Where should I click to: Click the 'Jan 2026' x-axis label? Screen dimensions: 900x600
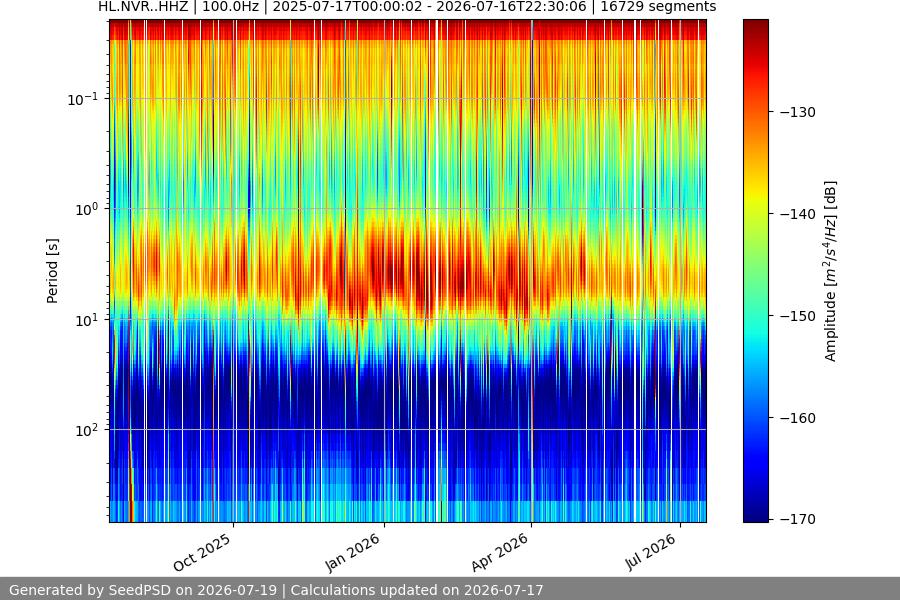click(x=352, y=552)
